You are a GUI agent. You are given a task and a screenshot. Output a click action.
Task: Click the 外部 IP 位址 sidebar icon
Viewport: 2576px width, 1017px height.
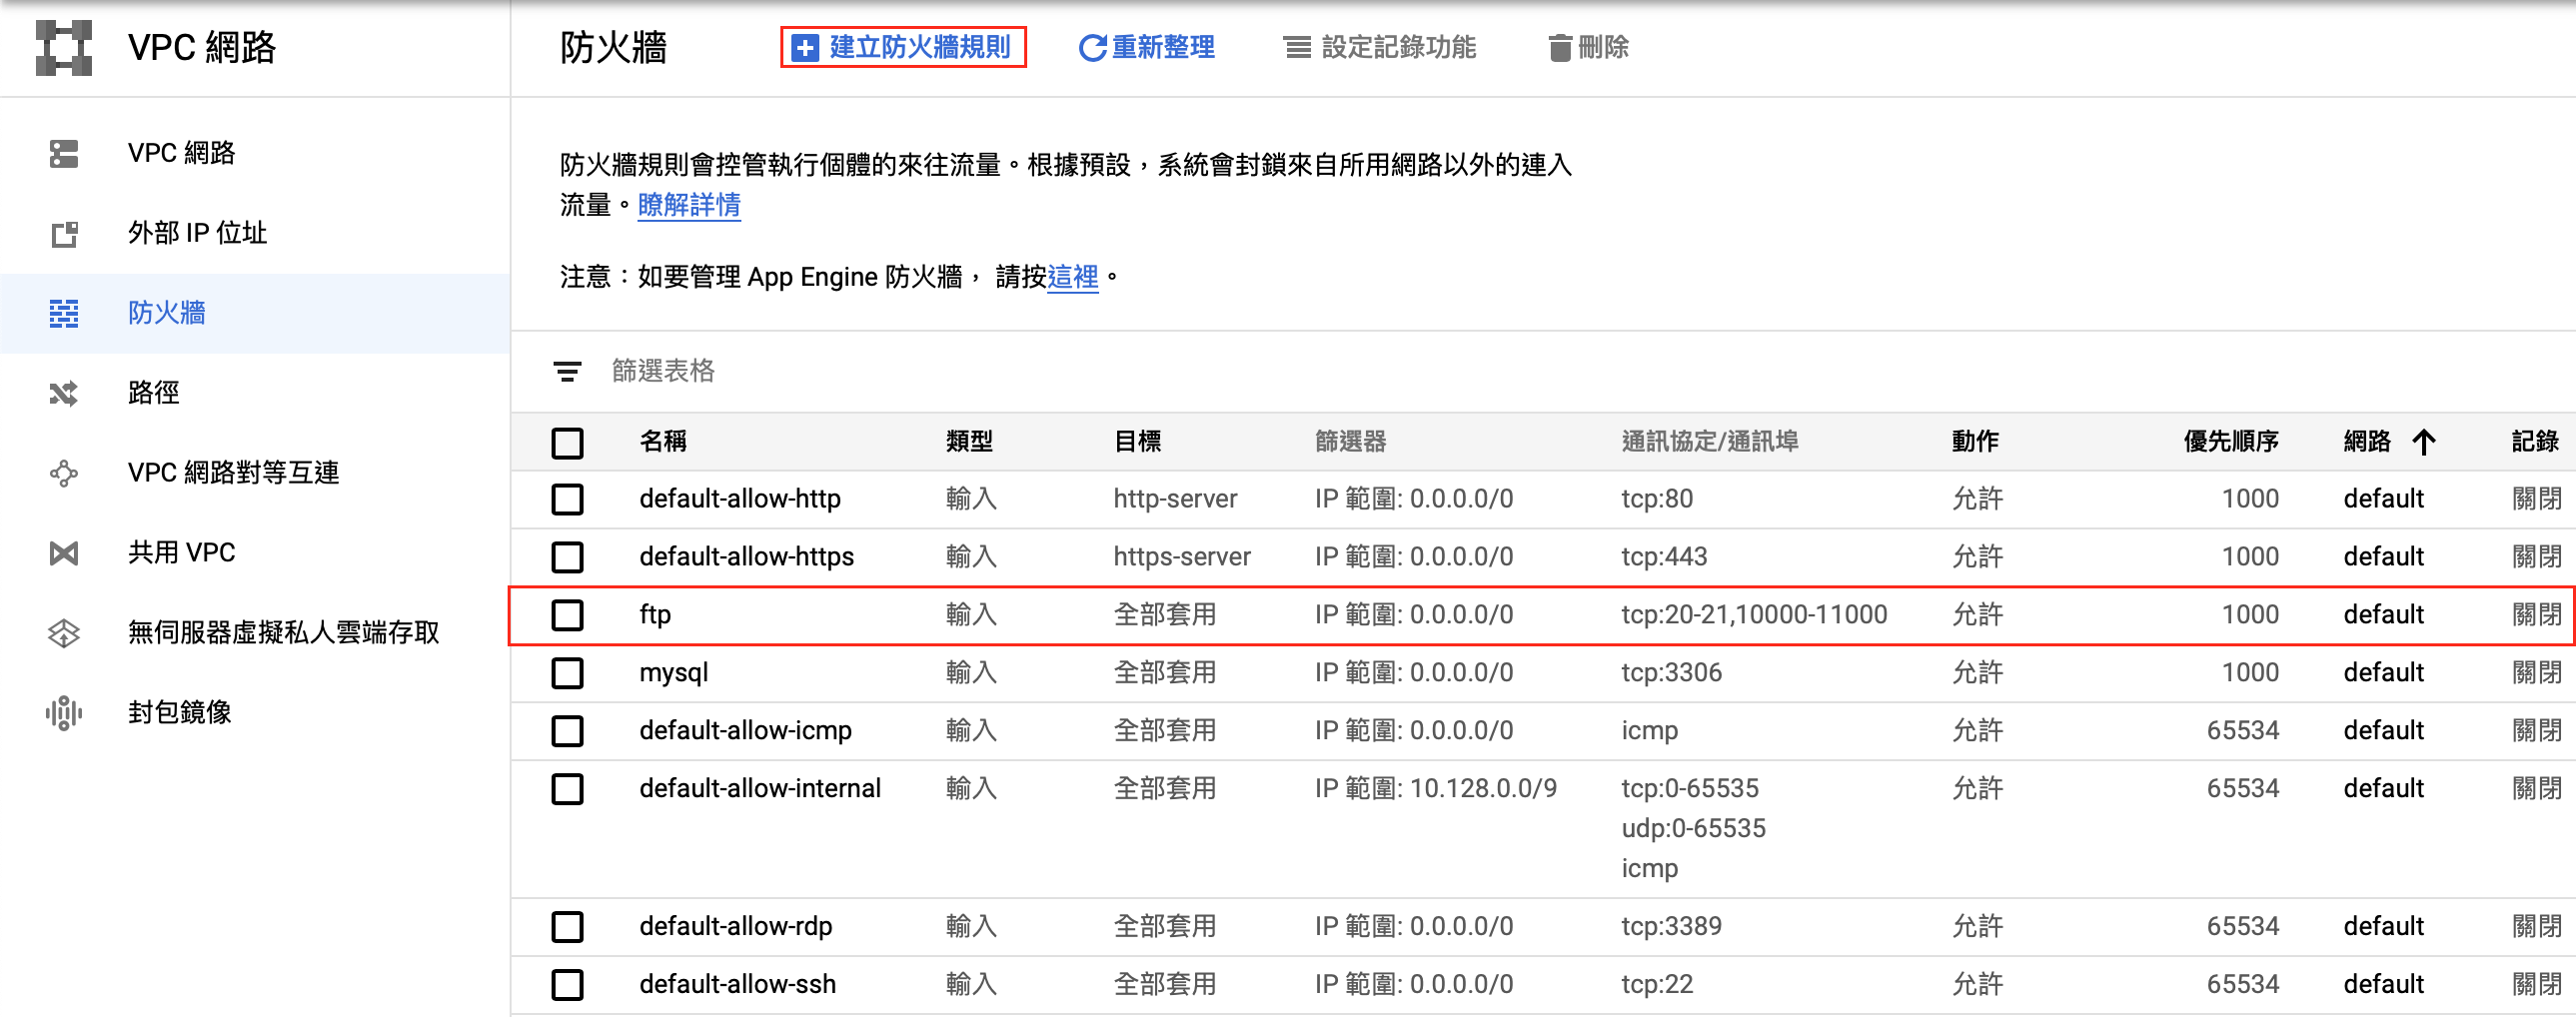point(64,234)
